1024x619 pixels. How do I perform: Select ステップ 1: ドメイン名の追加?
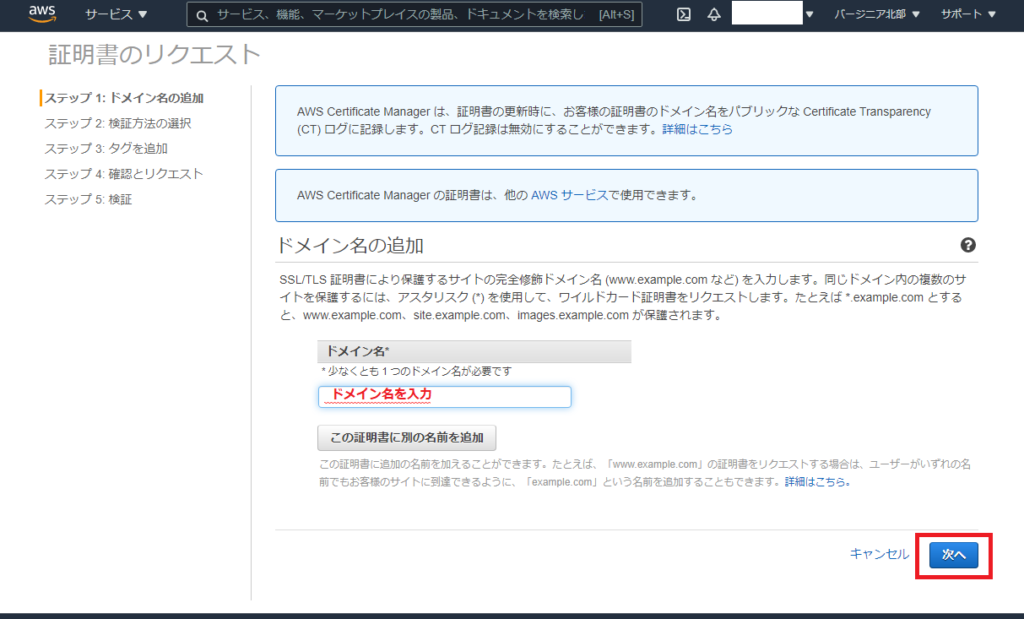click(x=124, y=98)
